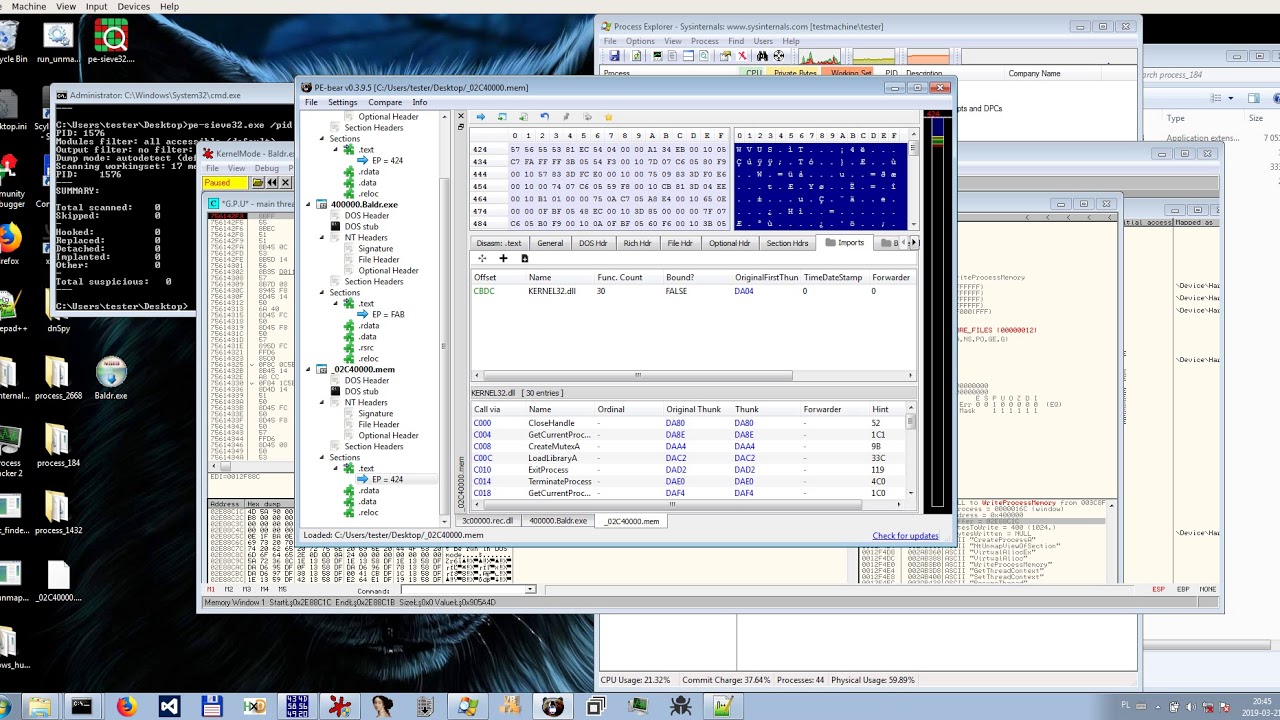Select the KERNEL32.dll row in the imports table

(x=693, y=291)
